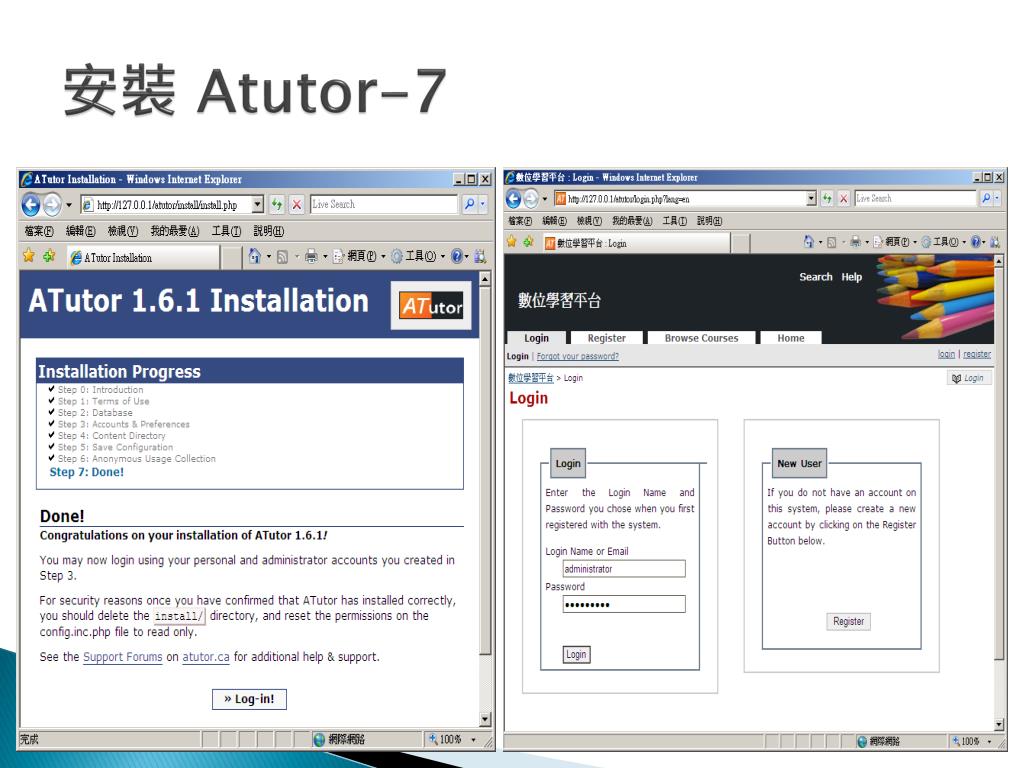The height and width of the screenshot is (768, 1024).
Task: Click the Search link in site header
Action: [816, 277]
